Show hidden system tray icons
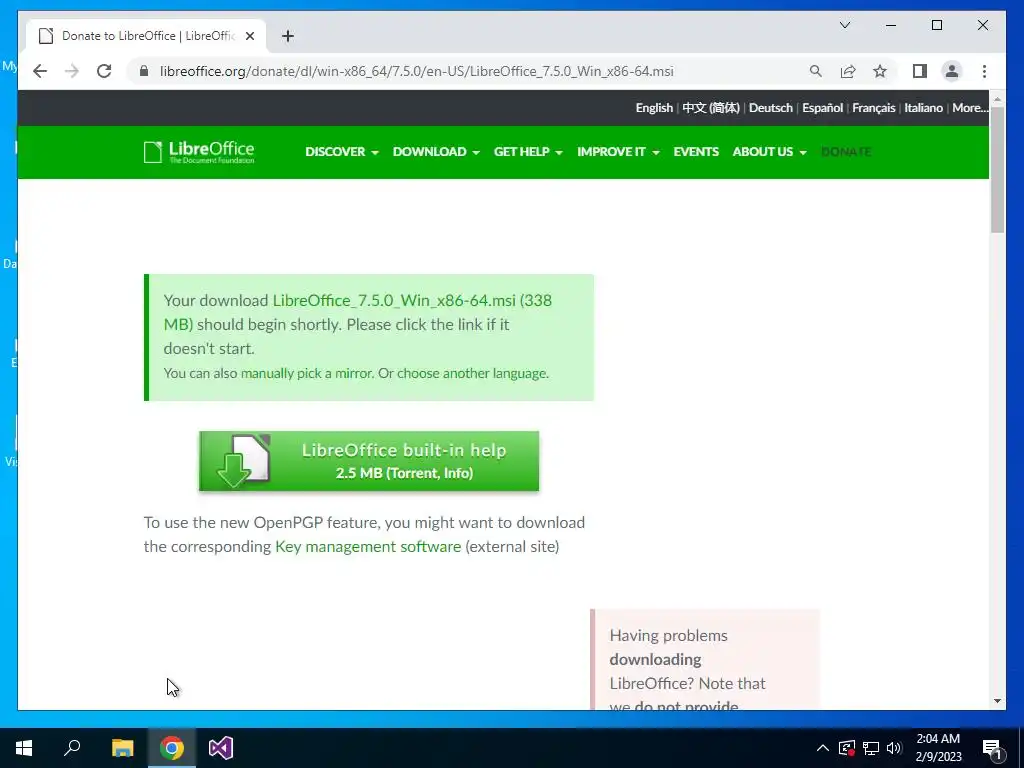1024x768 pixels. click(x=823, y=748)
